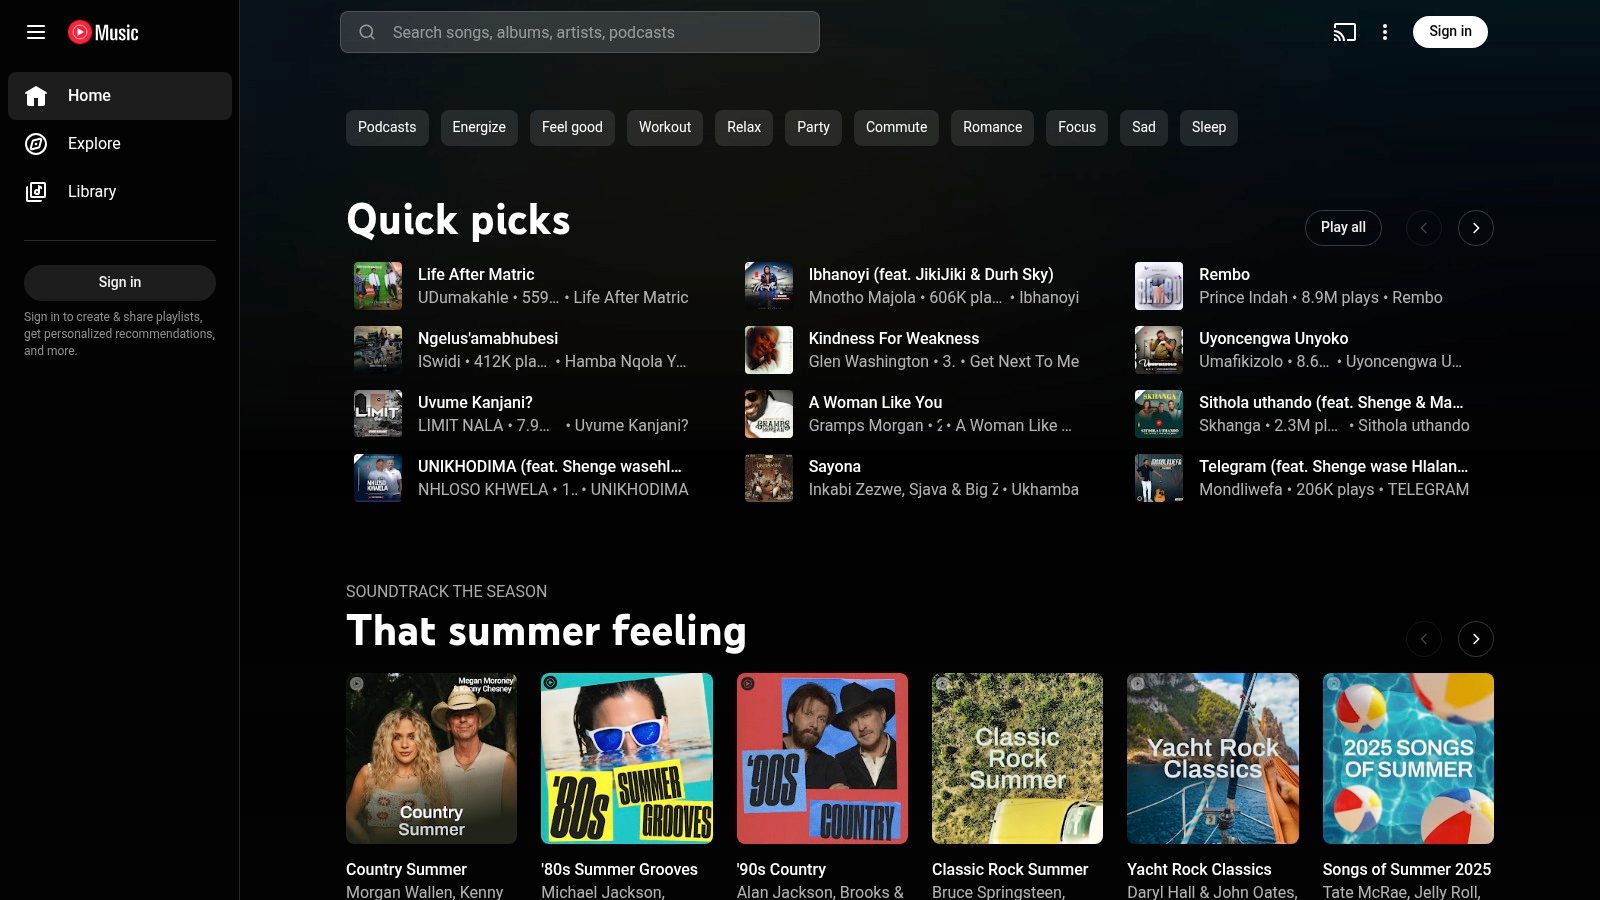This screenshot has height=900, width=1600.
Task: Click the Life After Matric song title
Action: point(476,274)
